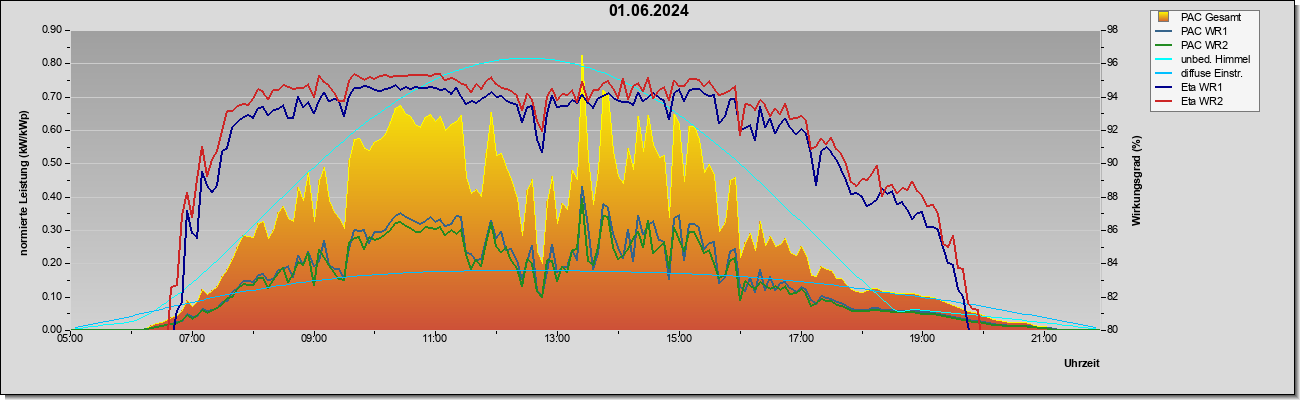This screenshot has height=400, width=1300.
Task: Click the 13:00 time axis tick label
Action: point(557,339)
